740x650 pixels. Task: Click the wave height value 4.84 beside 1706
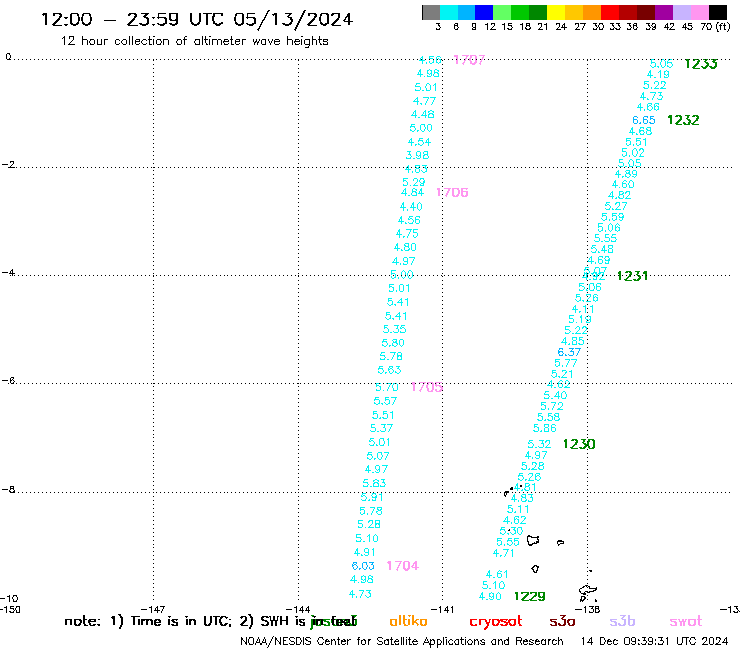412,193
